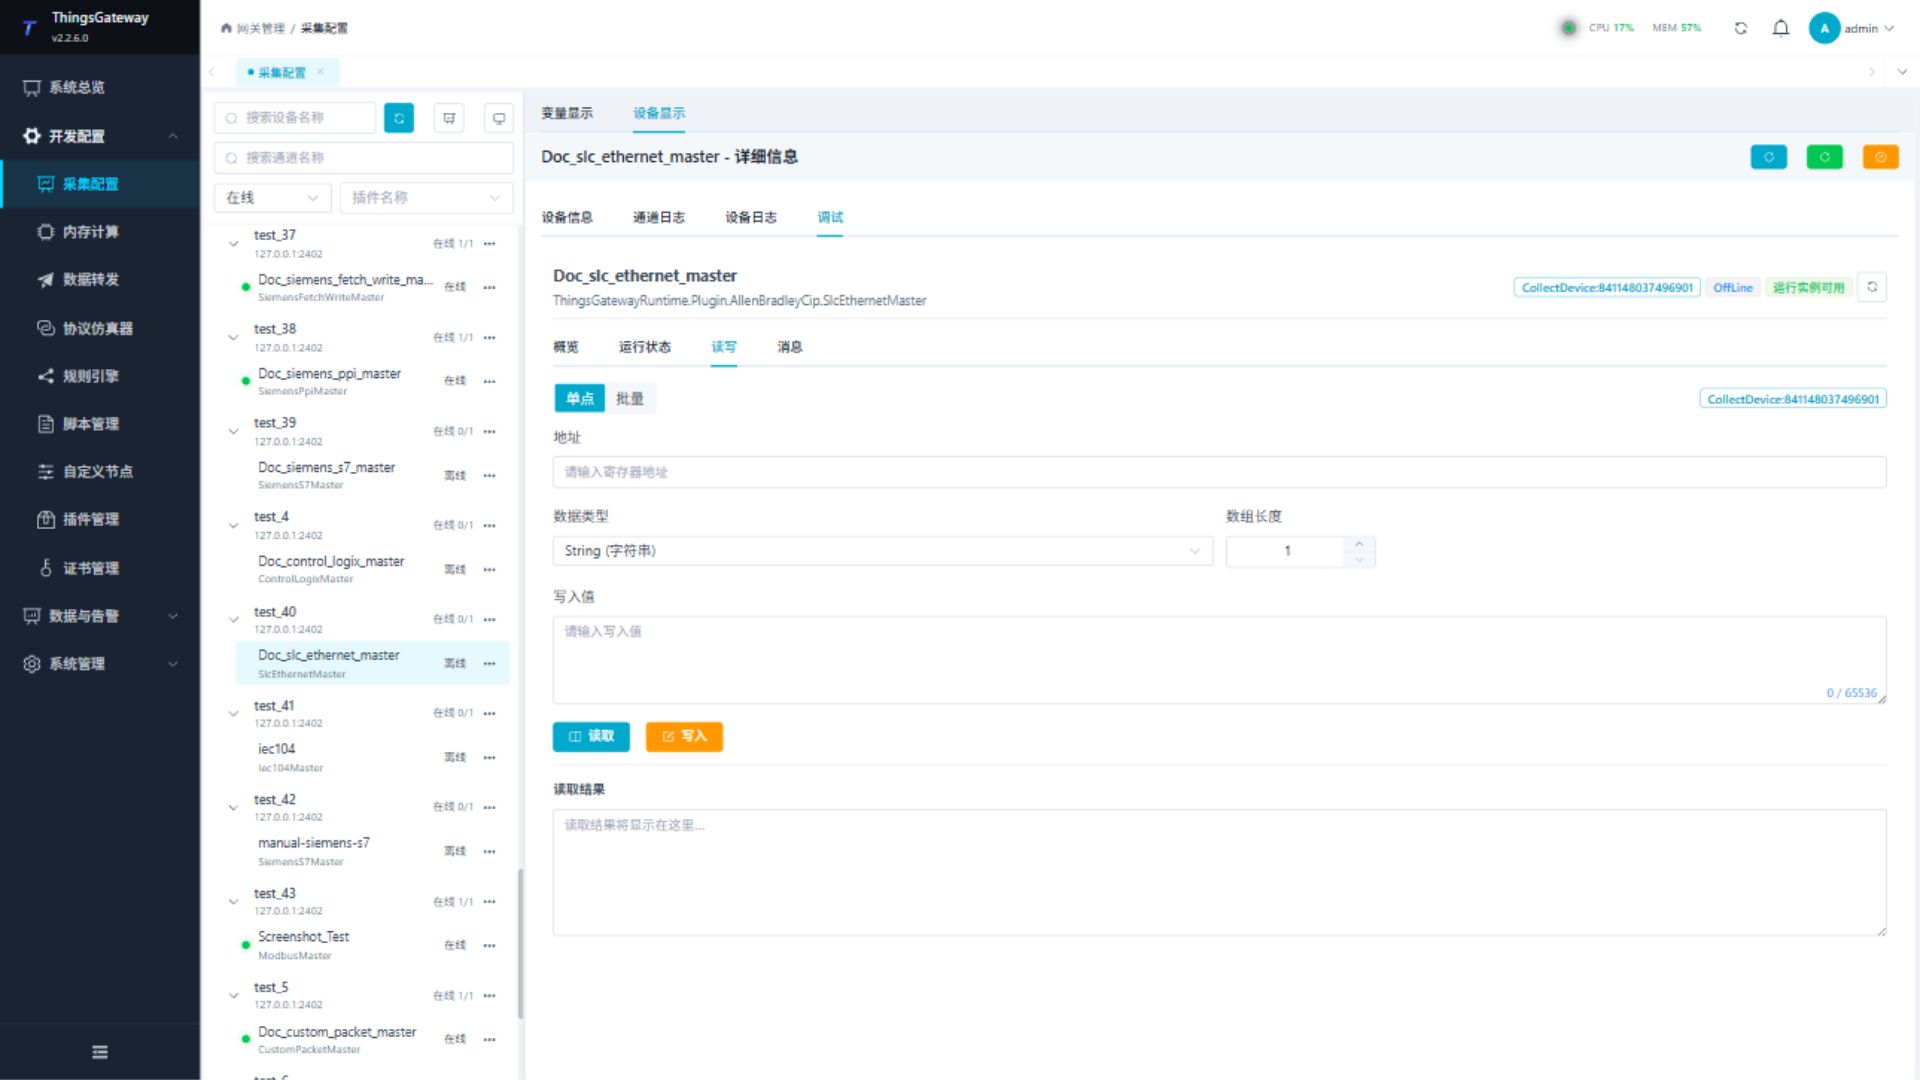Select Doc_control_logix_master device

click(x=372, y=569)
